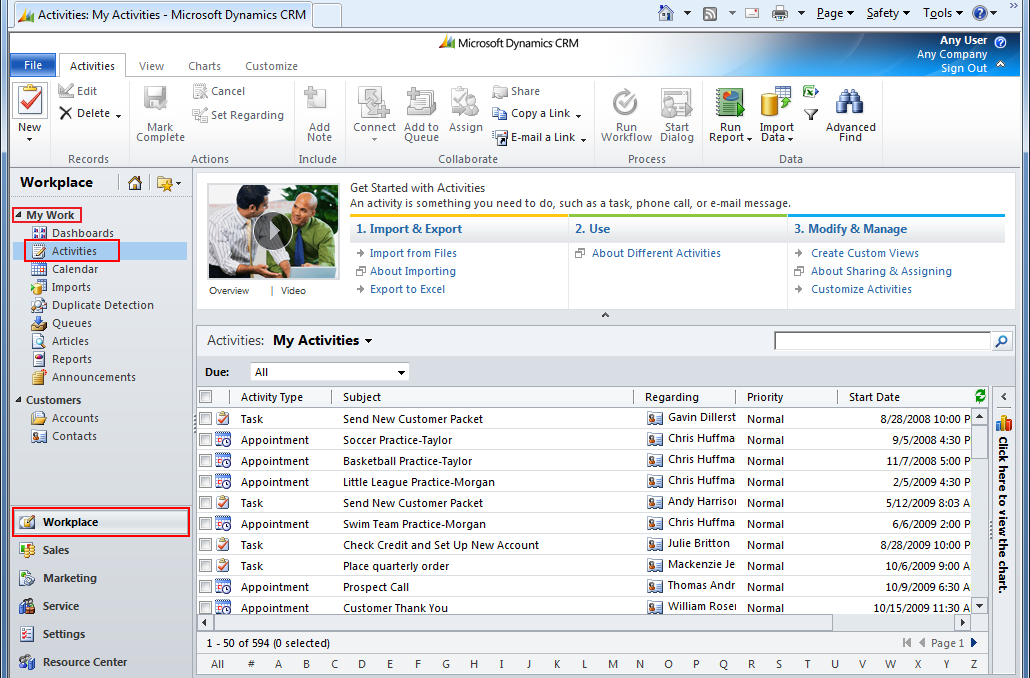Check the box for Soccer Practice-Taylor row
Viewport: 1030px width, 678px height.
pyautogui.click(x=206, y=440)
